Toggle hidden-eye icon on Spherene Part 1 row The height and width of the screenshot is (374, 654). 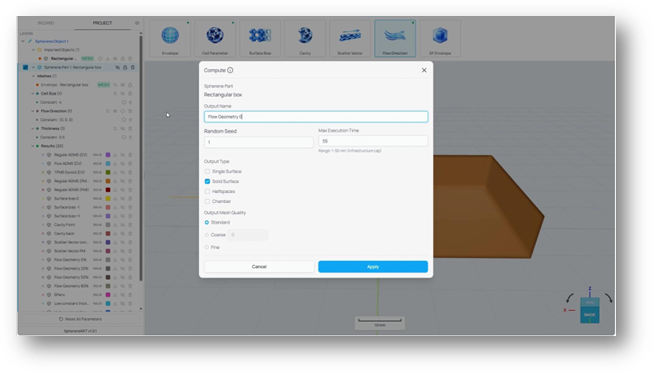(x=118, y=67)
